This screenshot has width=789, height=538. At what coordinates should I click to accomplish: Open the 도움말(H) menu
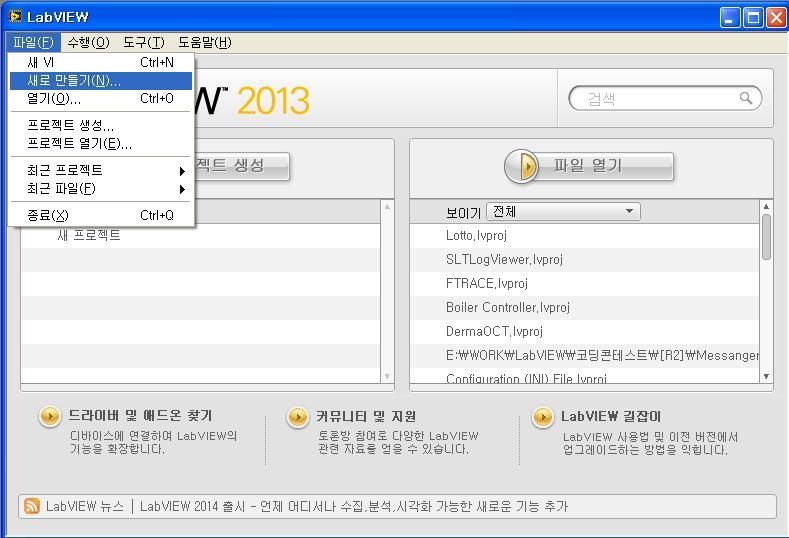pos(205,42)
